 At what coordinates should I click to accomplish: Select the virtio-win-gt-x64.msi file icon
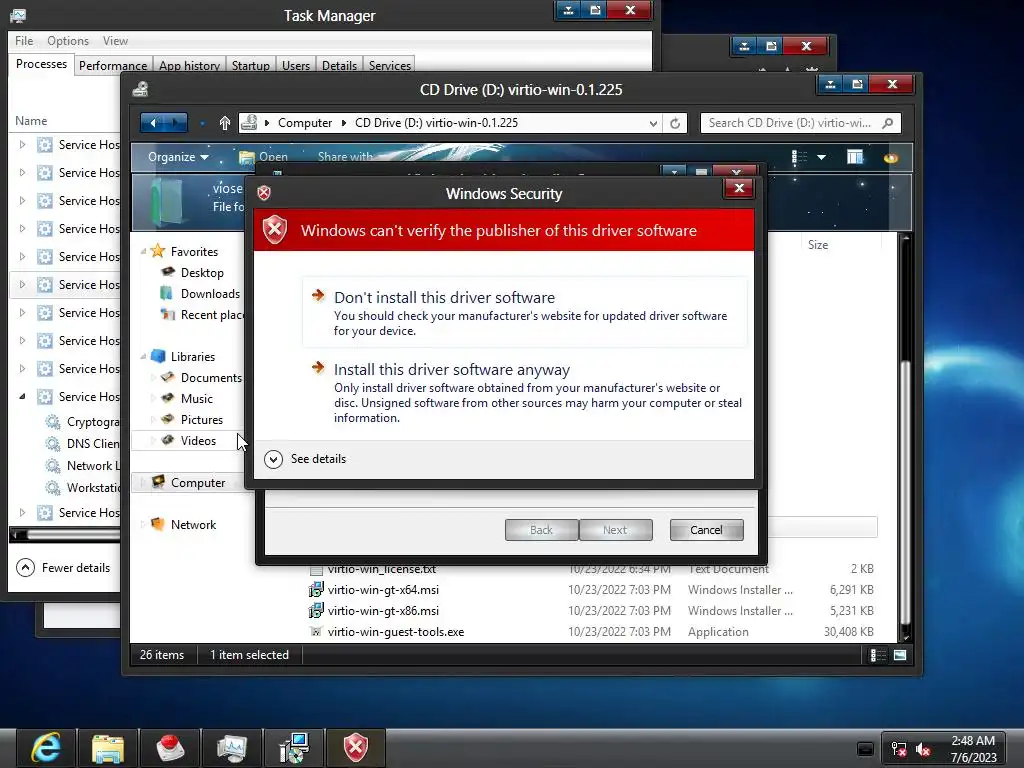[316, 590]
